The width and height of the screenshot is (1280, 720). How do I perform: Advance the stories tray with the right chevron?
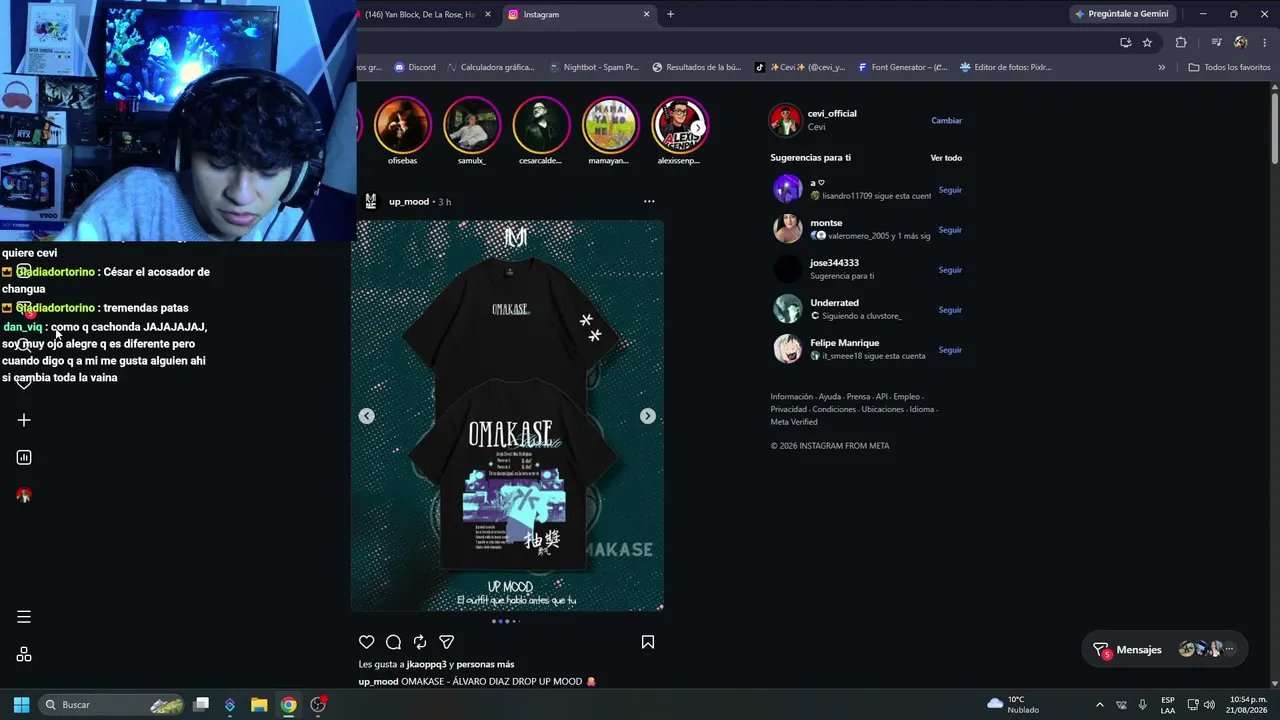pyautogui.click(x=698, y=128)
